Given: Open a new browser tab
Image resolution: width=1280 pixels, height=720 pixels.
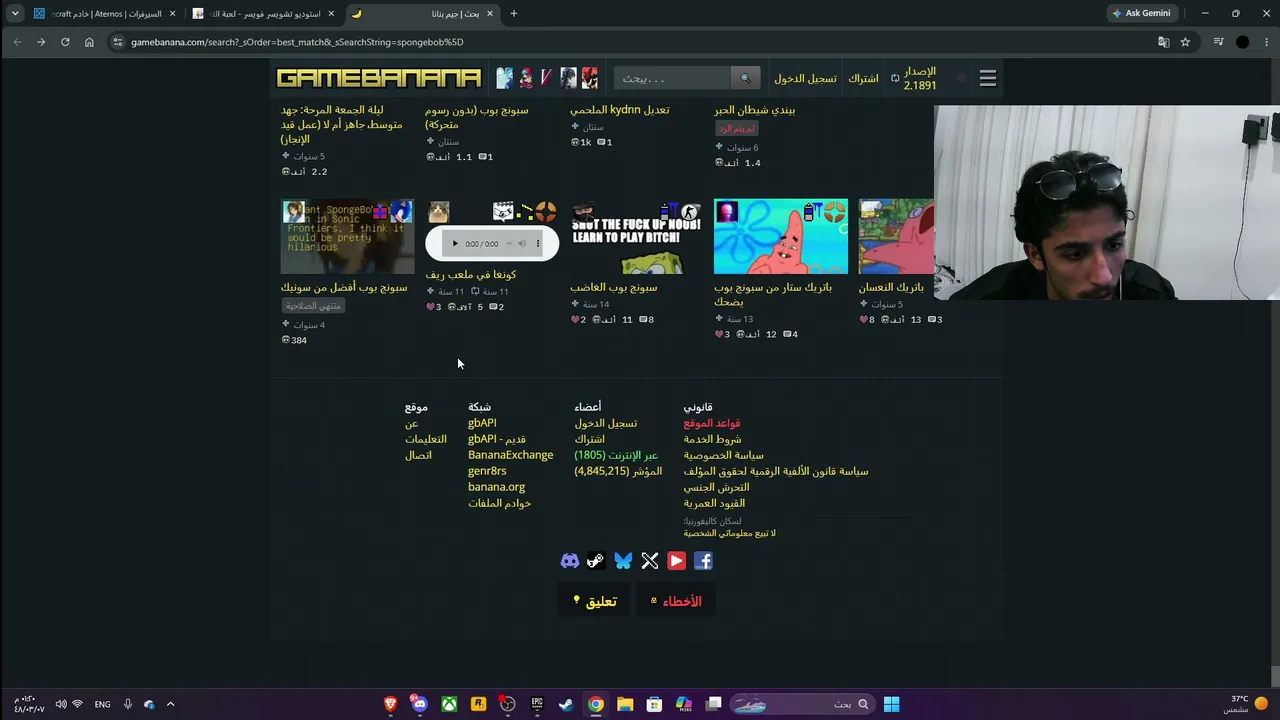Looking at the screenshot, I should (514, 14).
